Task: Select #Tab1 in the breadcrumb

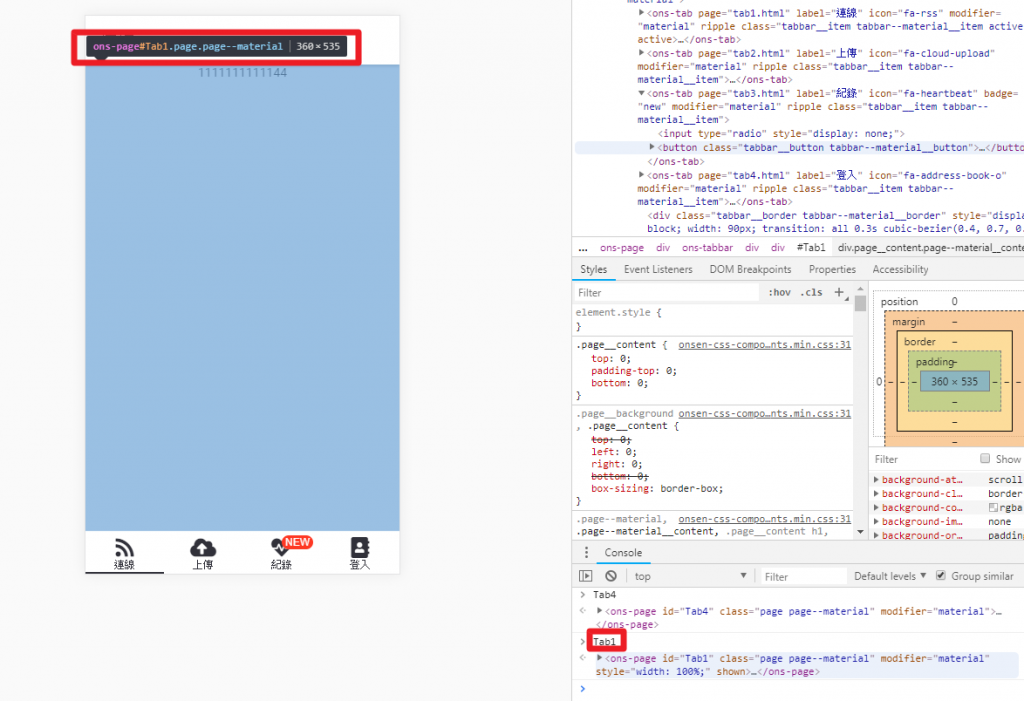Action: pyautogui.click(x=810, y=248)
